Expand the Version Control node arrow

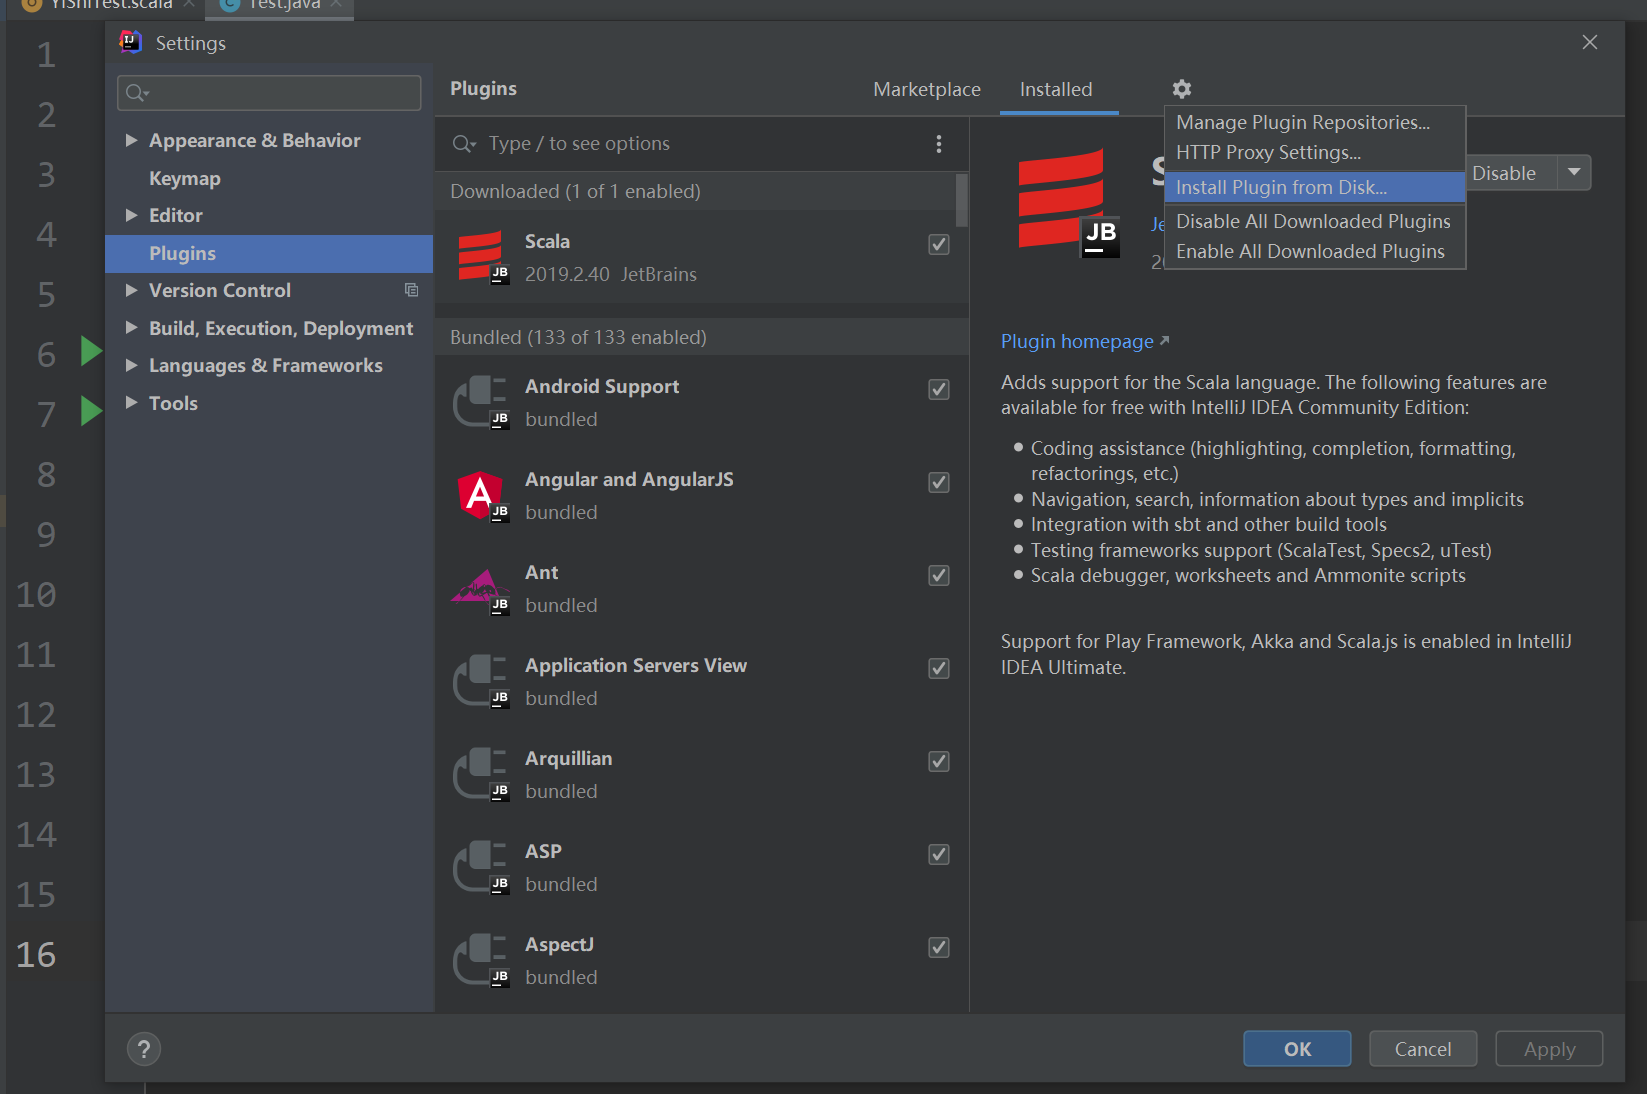131,290
